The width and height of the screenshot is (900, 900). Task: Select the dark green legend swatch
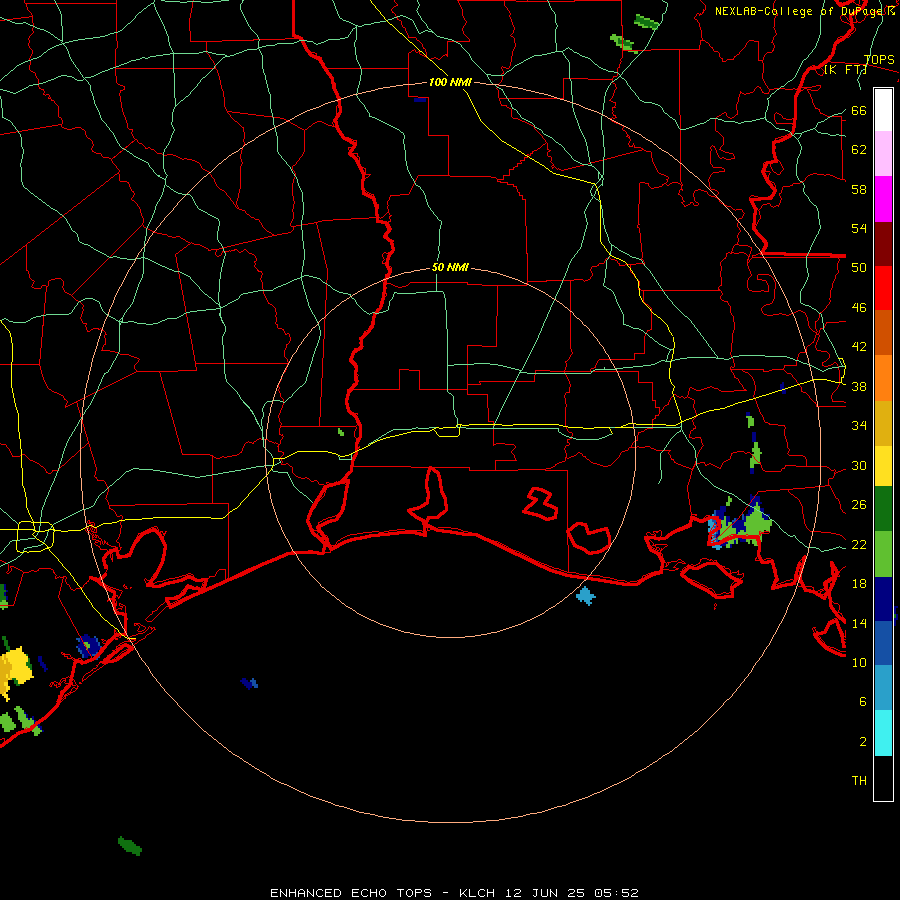coord(883,509)
